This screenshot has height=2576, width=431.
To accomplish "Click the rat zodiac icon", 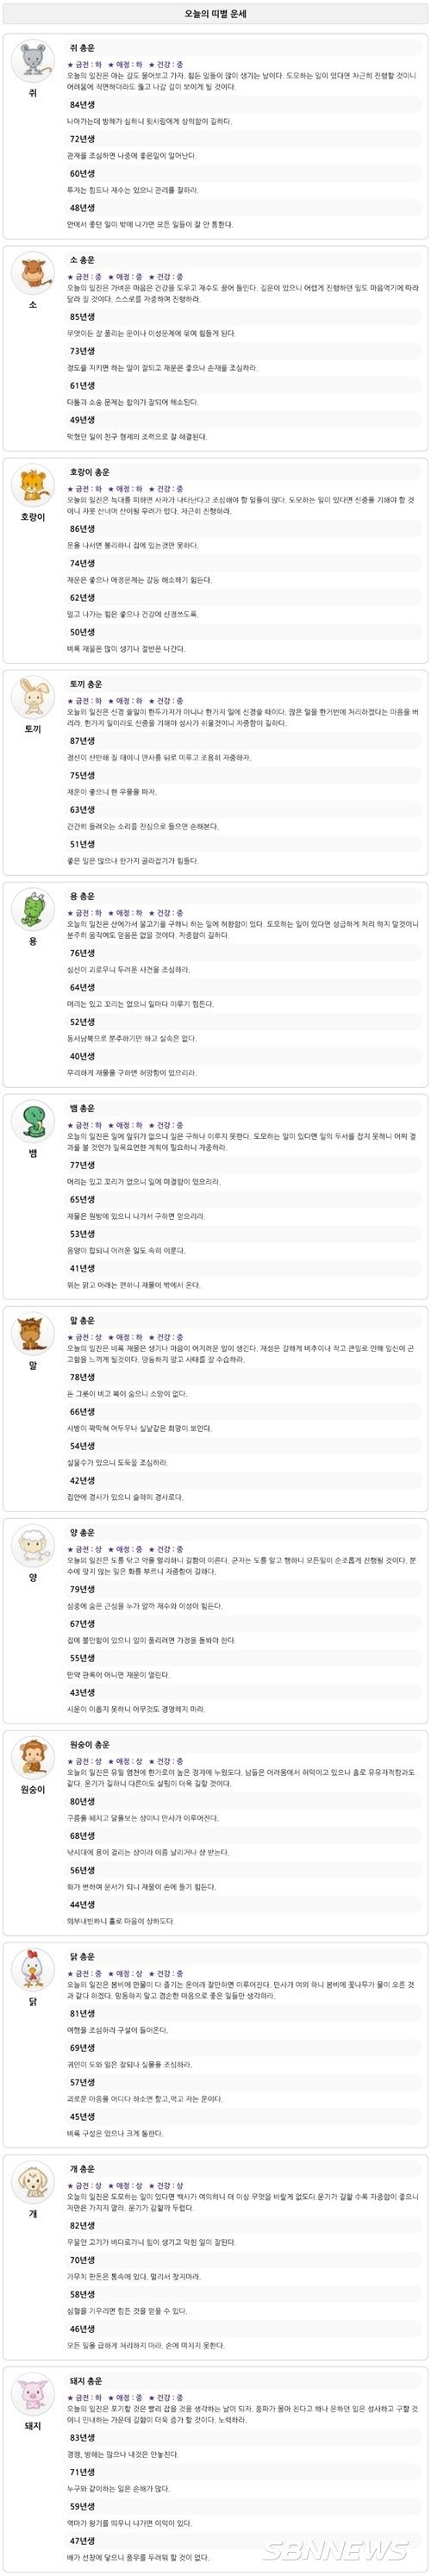I will [x=32, y=62].
